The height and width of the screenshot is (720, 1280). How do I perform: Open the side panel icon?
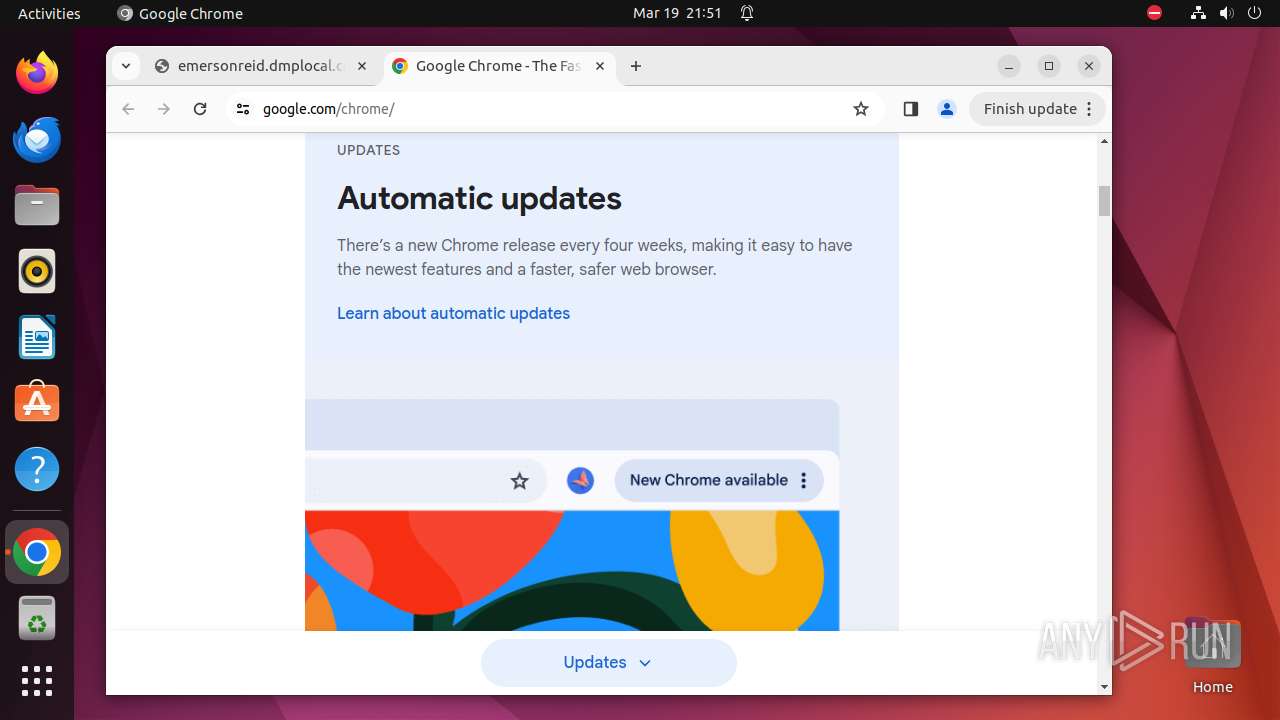click(910, 109)
